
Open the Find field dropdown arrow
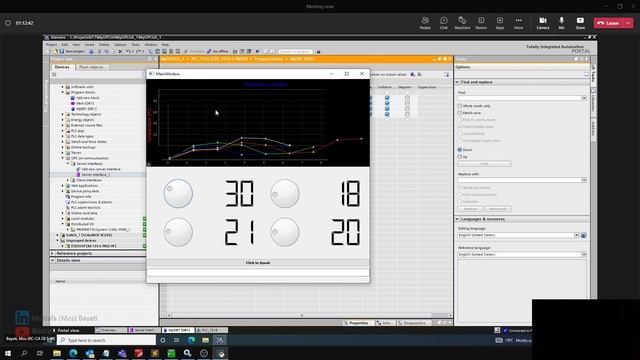point(584,98)
